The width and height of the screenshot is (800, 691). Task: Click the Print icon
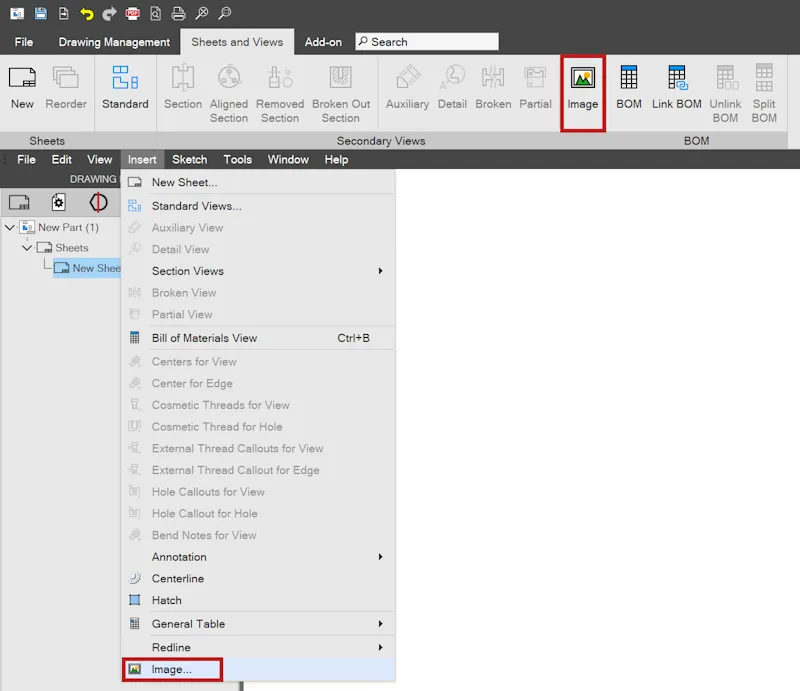coord(178,13)
